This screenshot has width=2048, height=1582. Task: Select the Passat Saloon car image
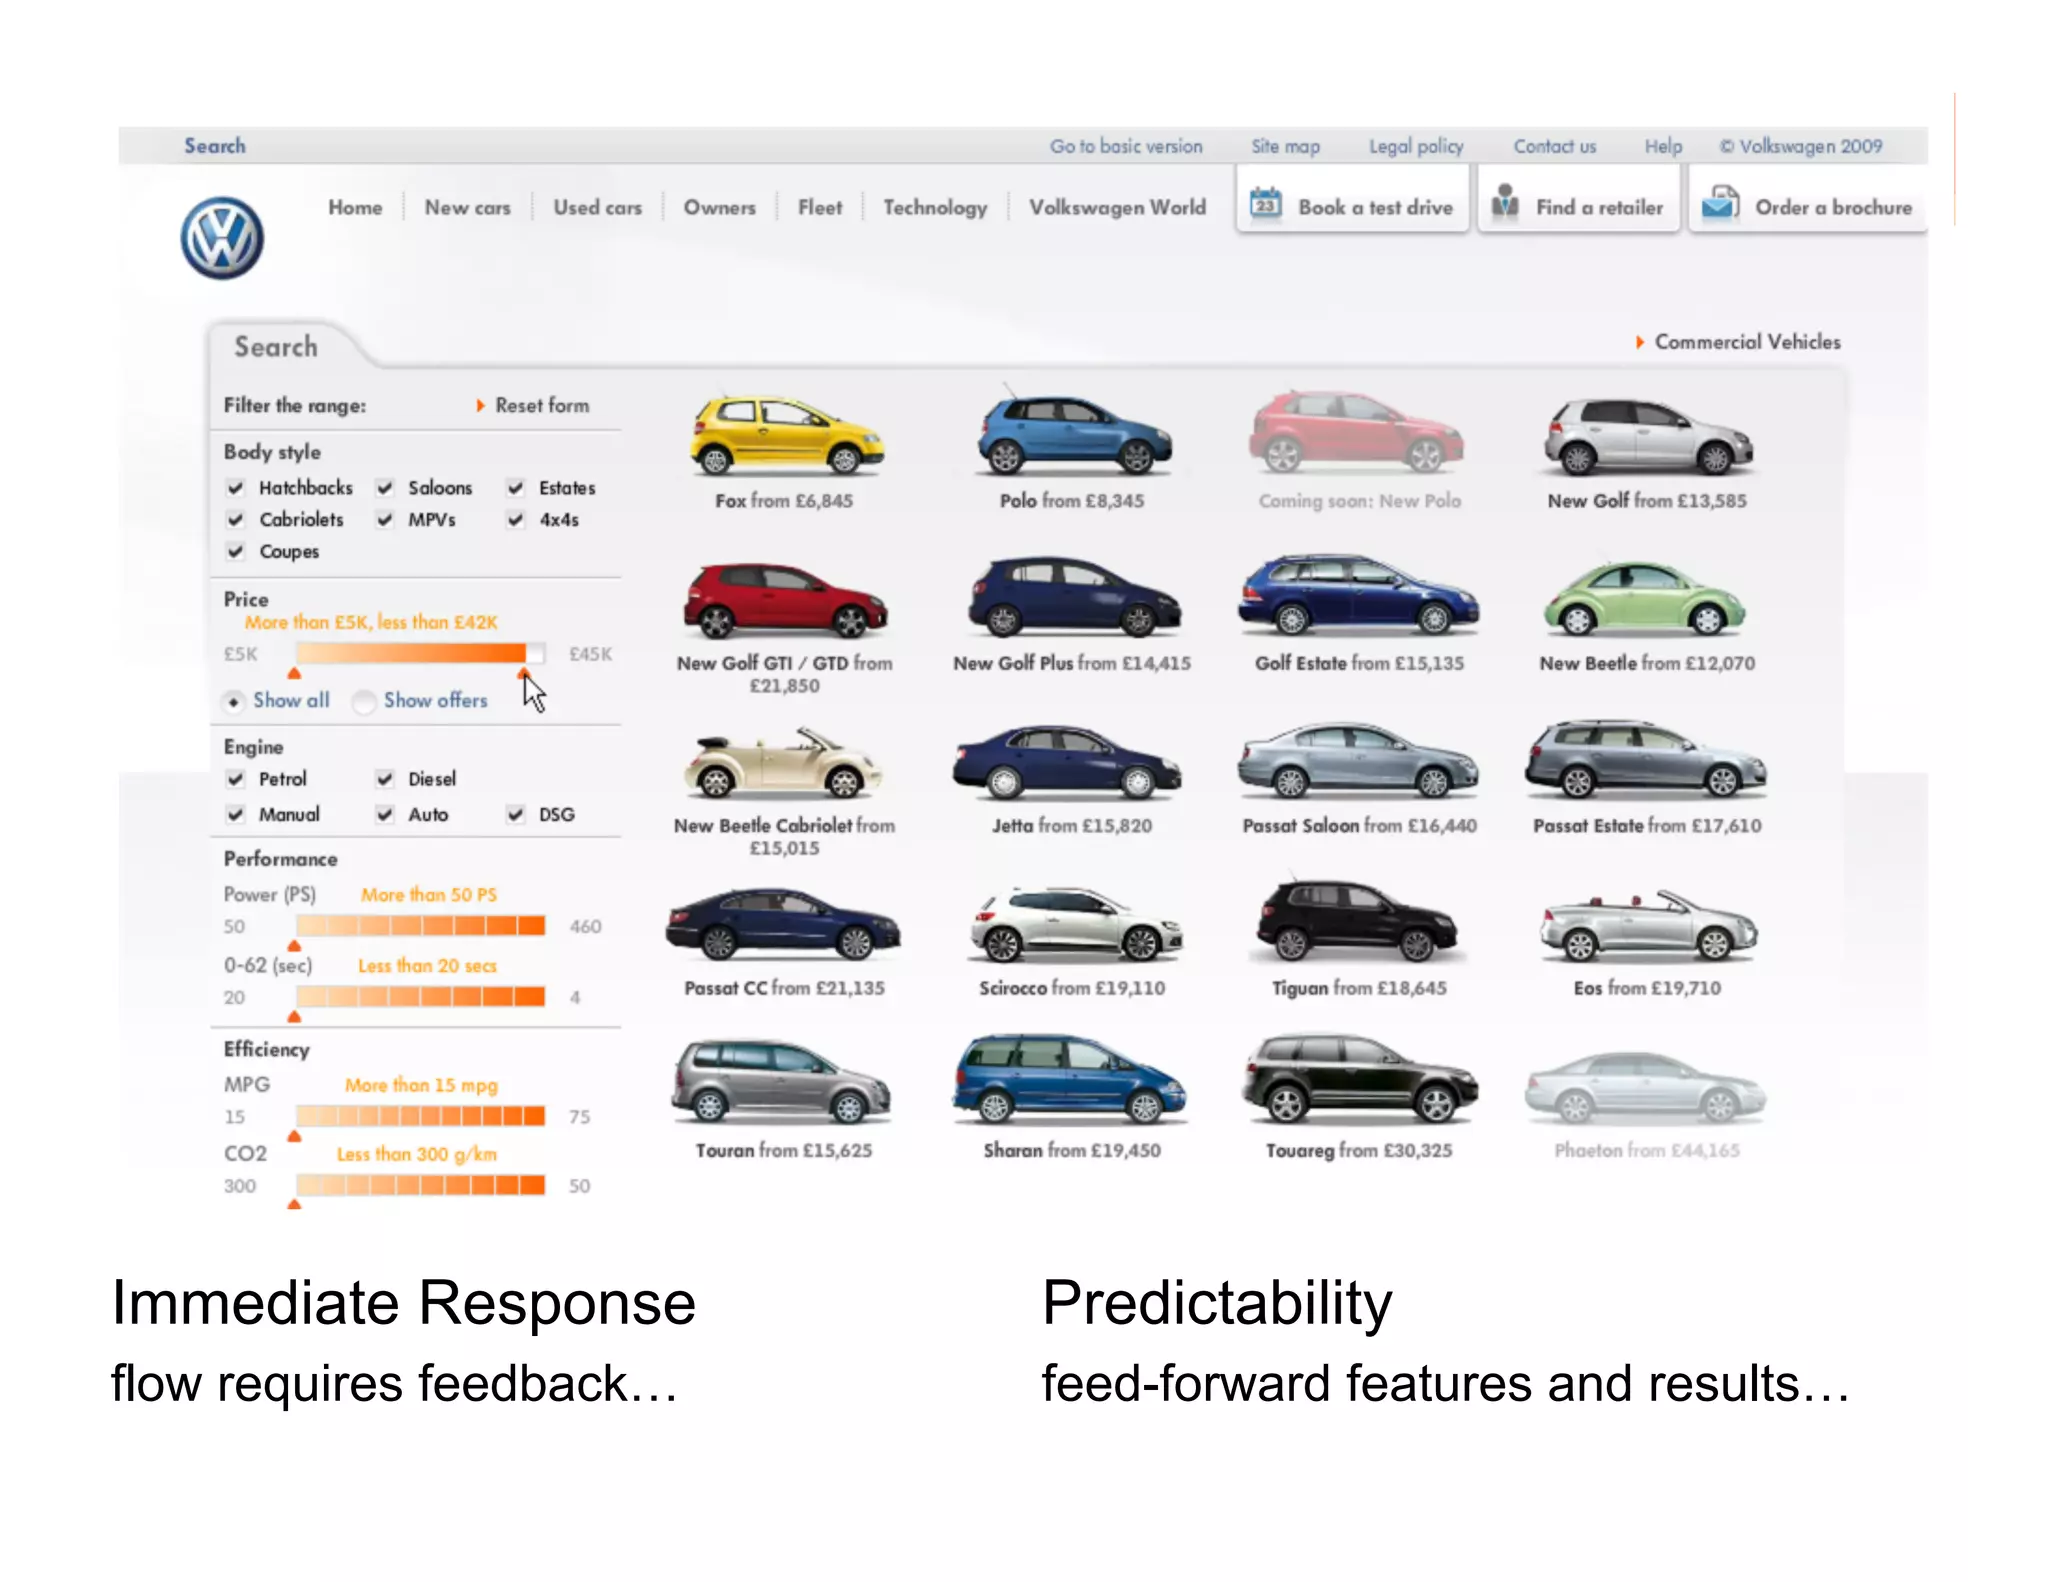click(1358, 760)
